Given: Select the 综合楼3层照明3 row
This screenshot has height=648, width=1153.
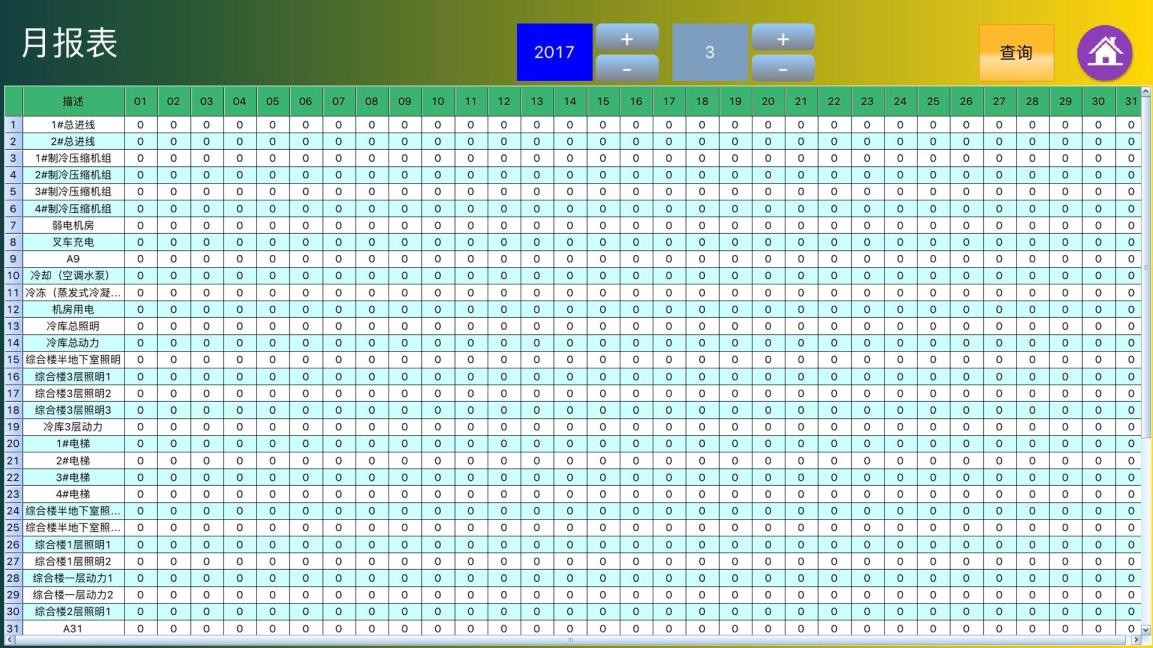Looking at the screenshot, I should pyautogui.click(x=573, y=410).
